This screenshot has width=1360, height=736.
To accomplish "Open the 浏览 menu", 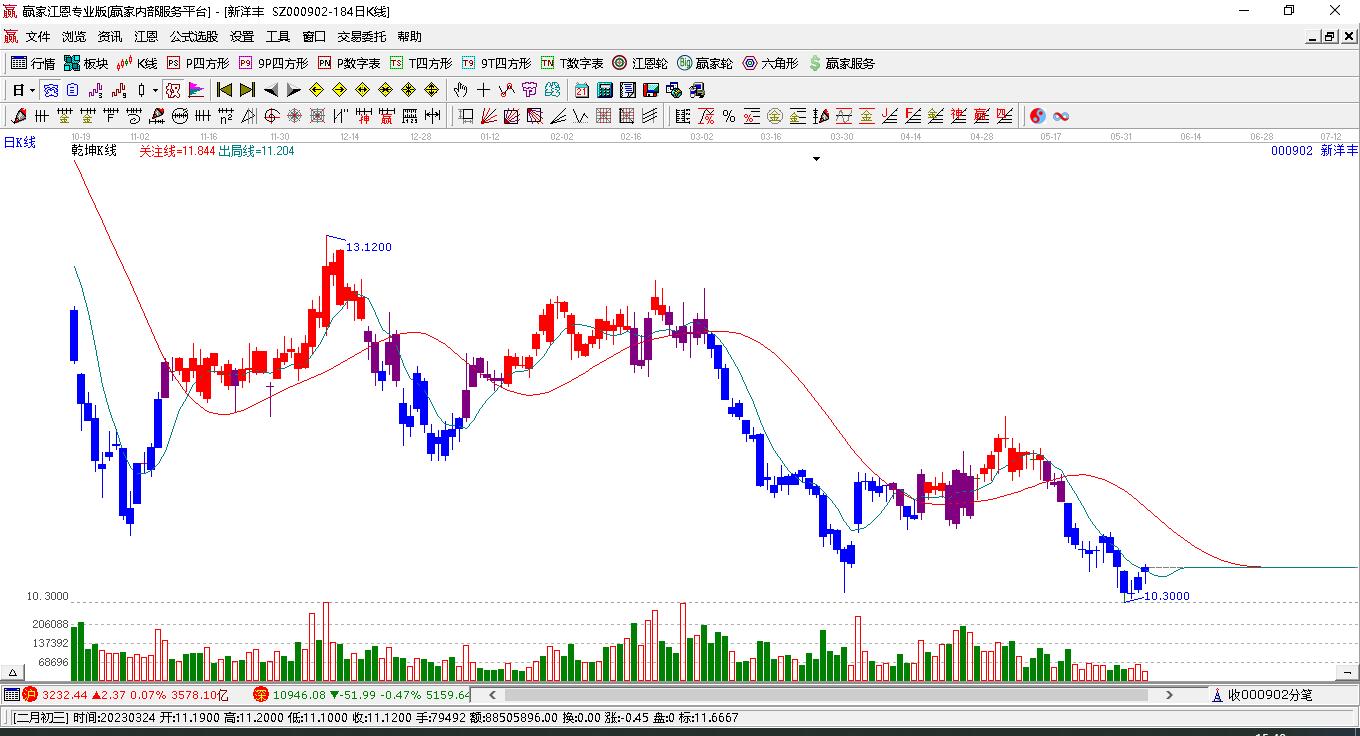I will (x=74, y=37).
